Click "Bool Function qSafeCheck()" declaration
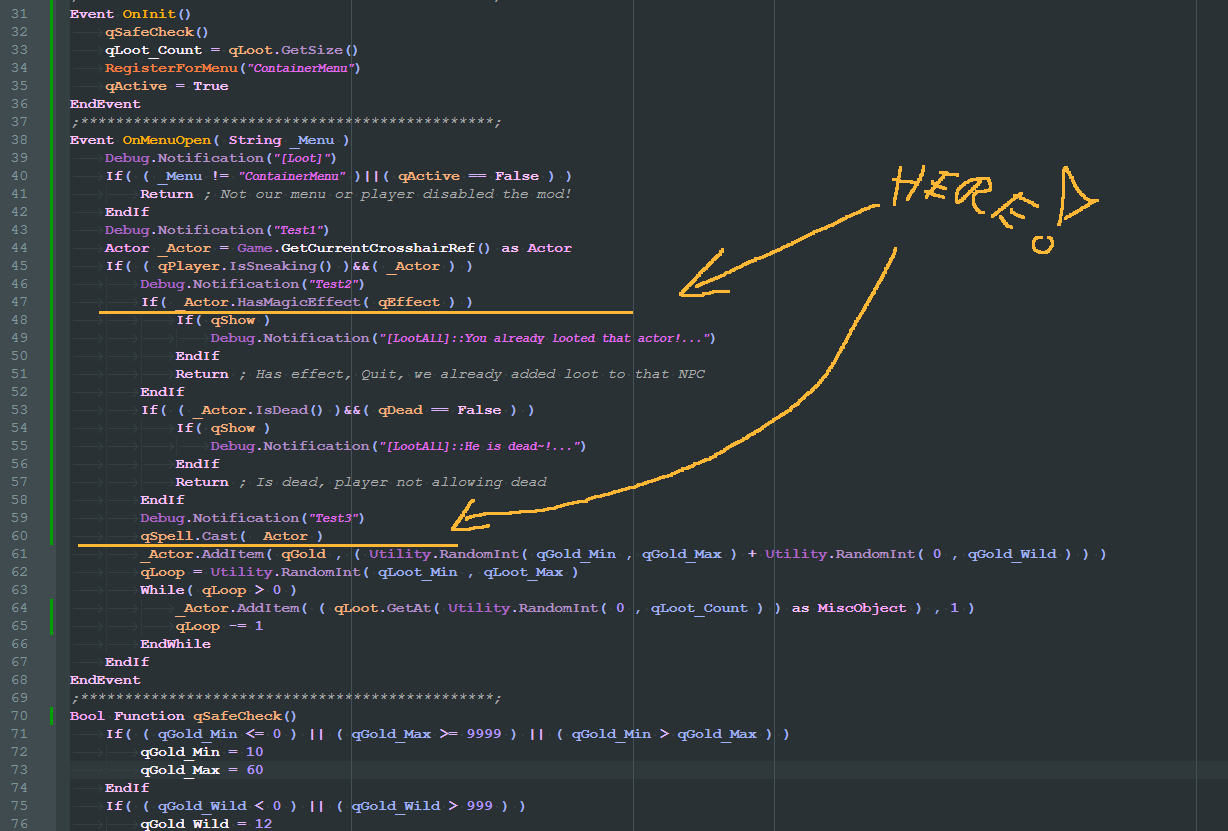This screenshot has height=831, width=1228. [183, 716]
